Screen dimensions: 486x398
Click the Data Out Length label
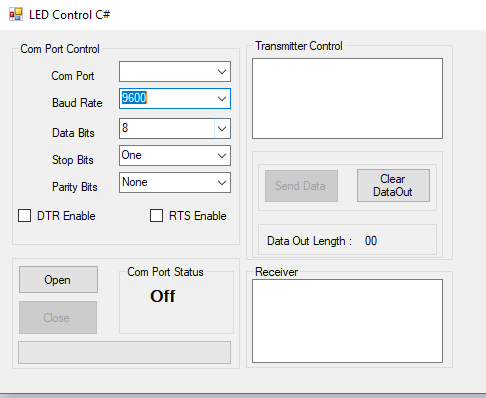309,241
